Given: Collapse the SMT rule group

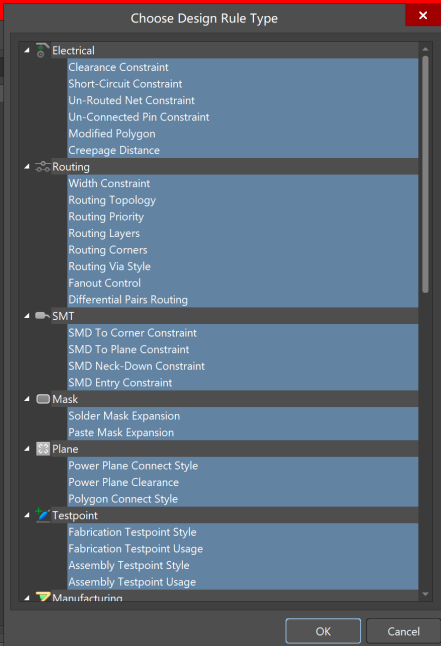Looking at the screenshot, I should [x=27, y=316].
